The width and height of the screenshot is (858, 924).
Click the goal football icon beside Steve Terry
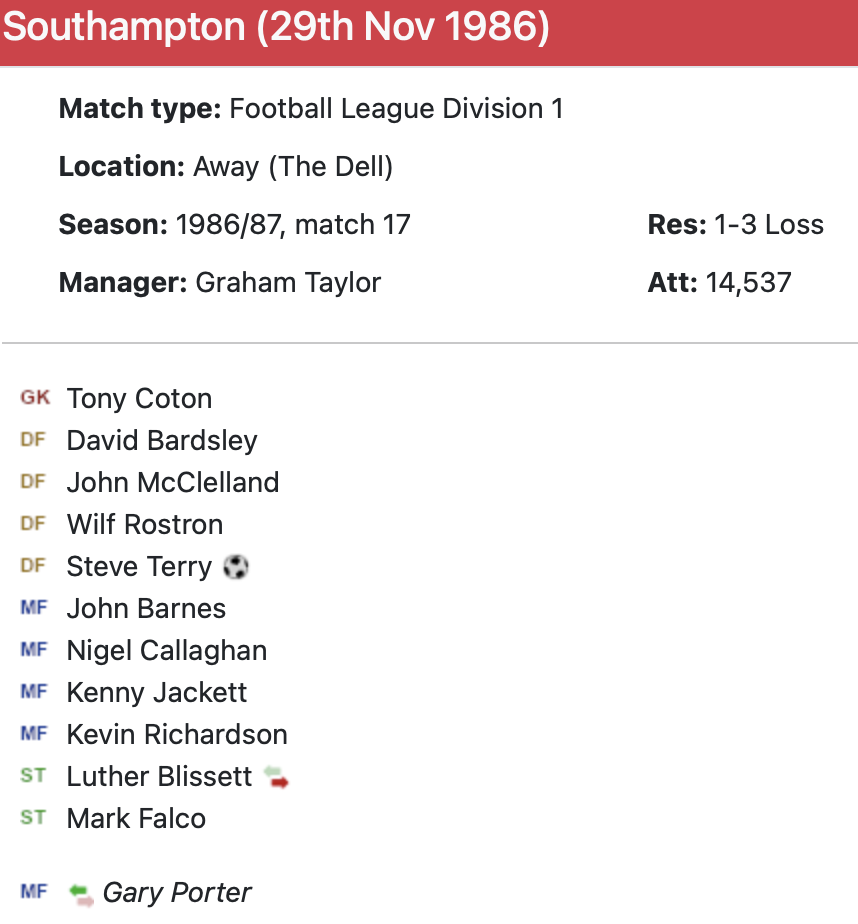pos(236,567)
